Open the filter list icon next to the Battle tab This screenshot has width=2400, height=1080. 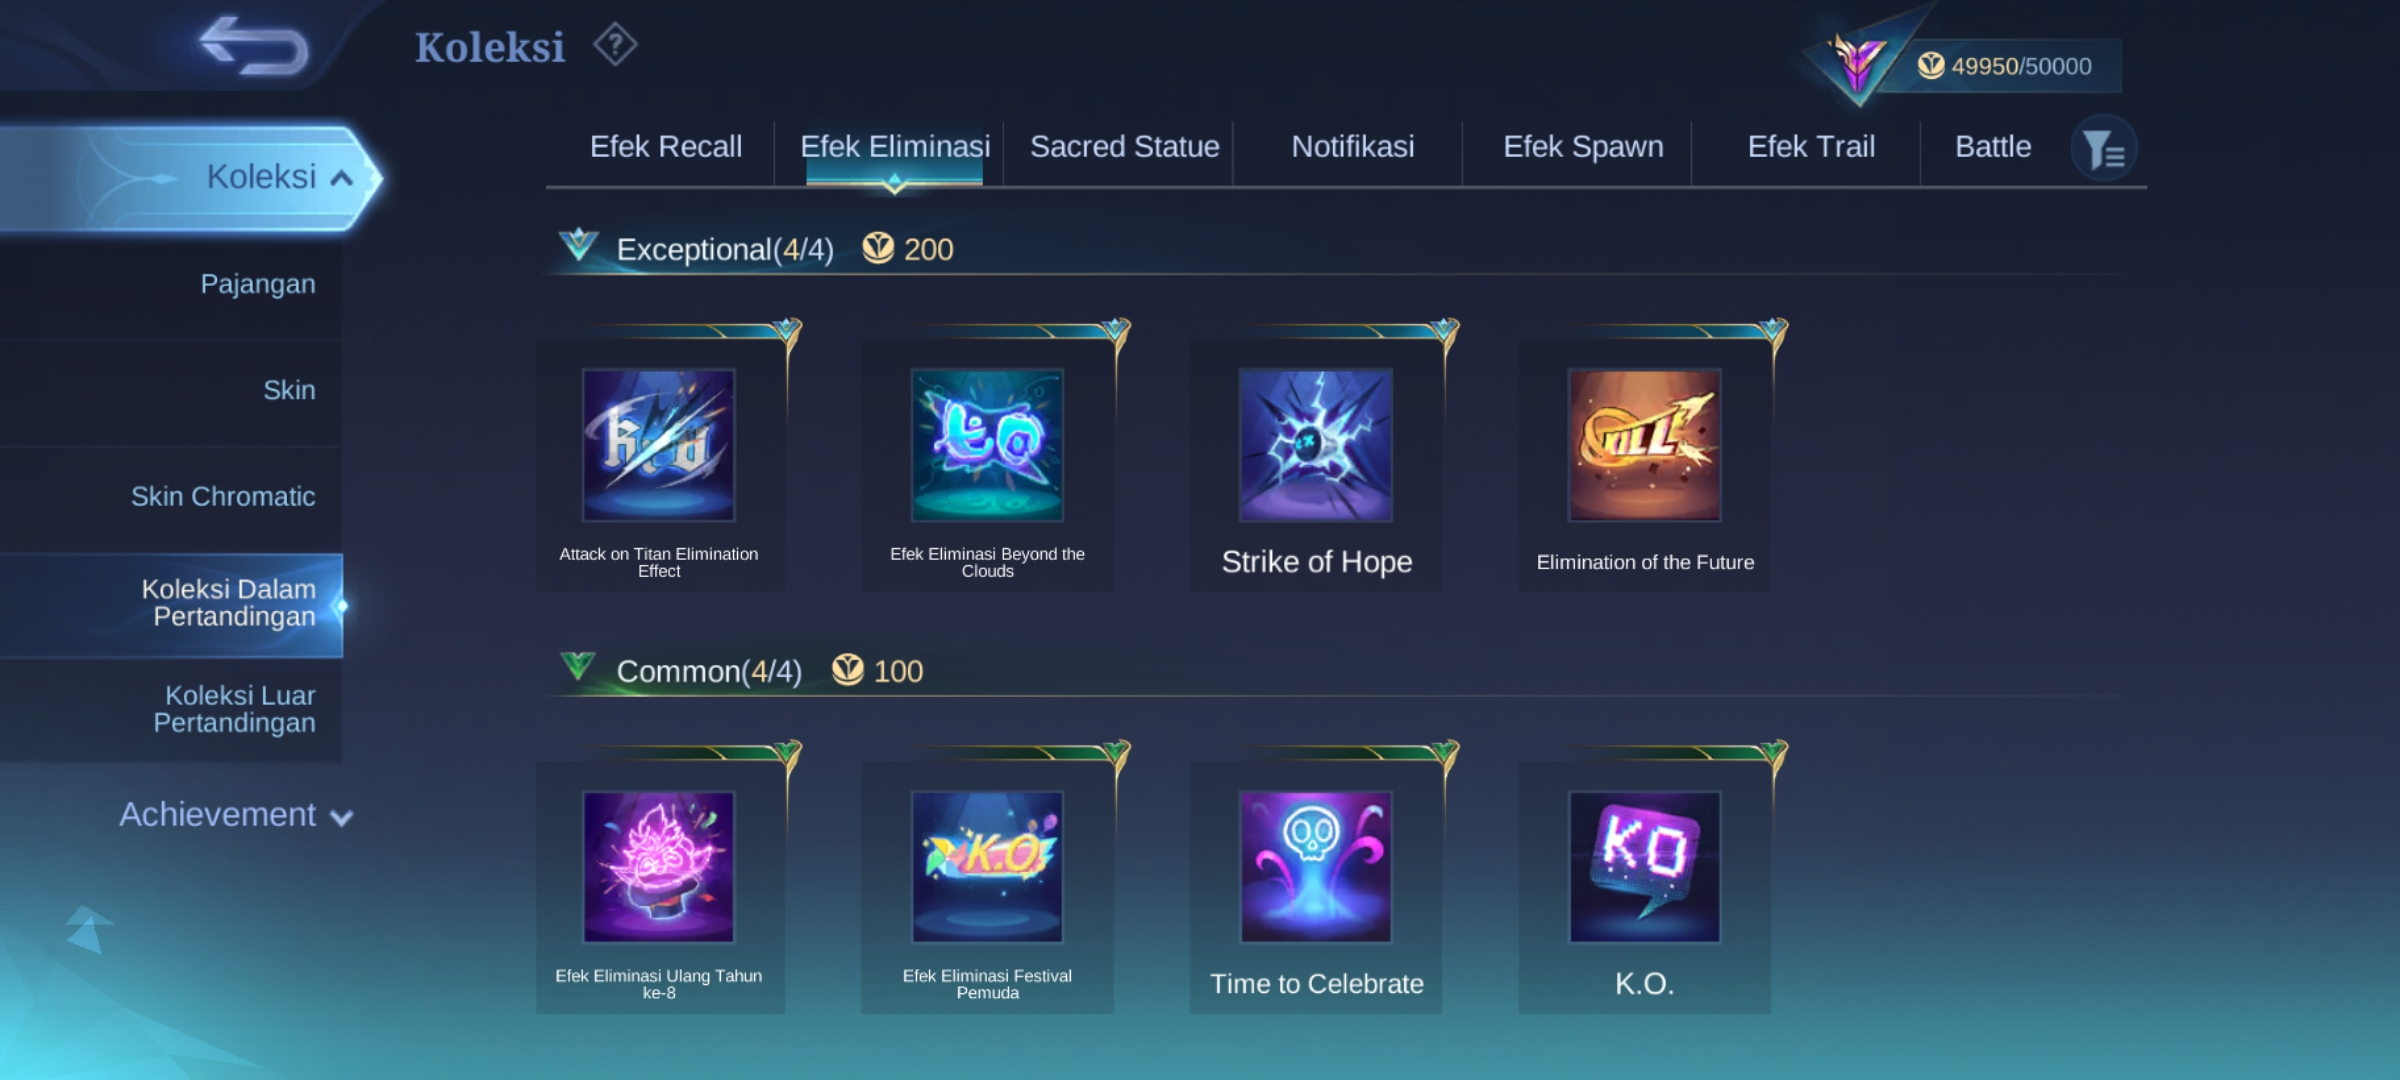pos(2103,149)
